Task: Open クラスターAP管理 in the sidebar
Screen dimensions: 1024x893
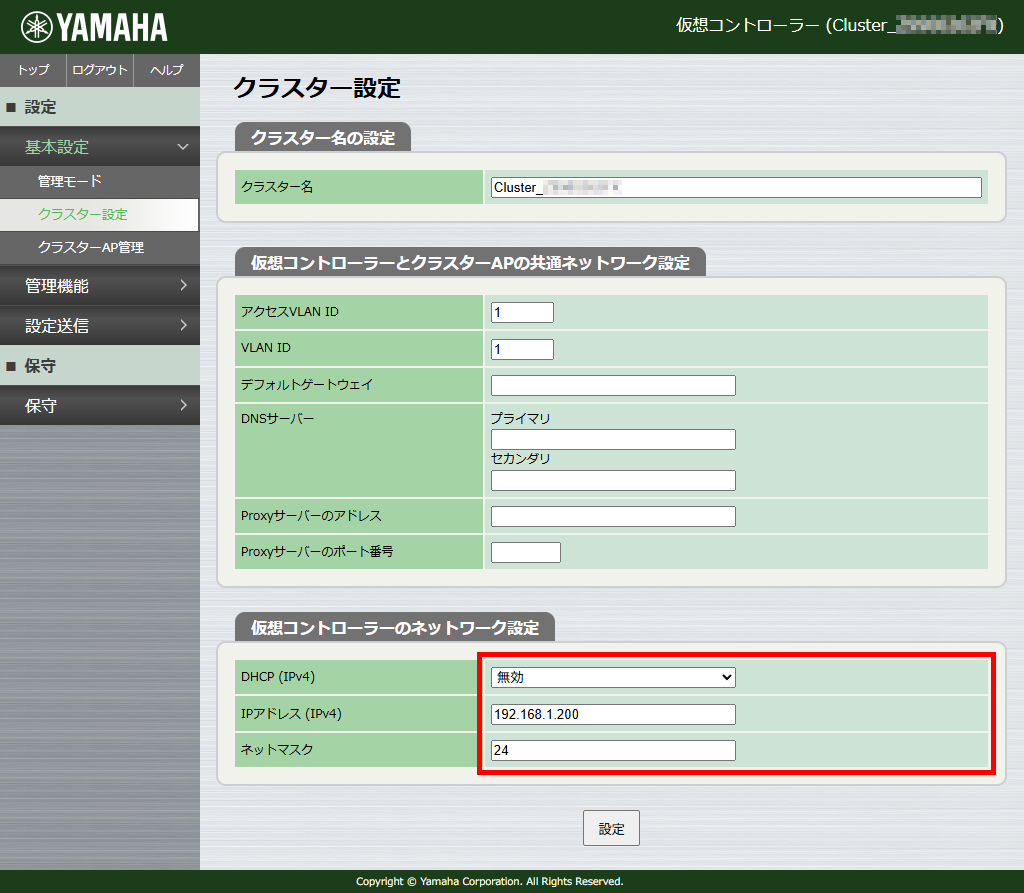Action: (x=100, y=248)
